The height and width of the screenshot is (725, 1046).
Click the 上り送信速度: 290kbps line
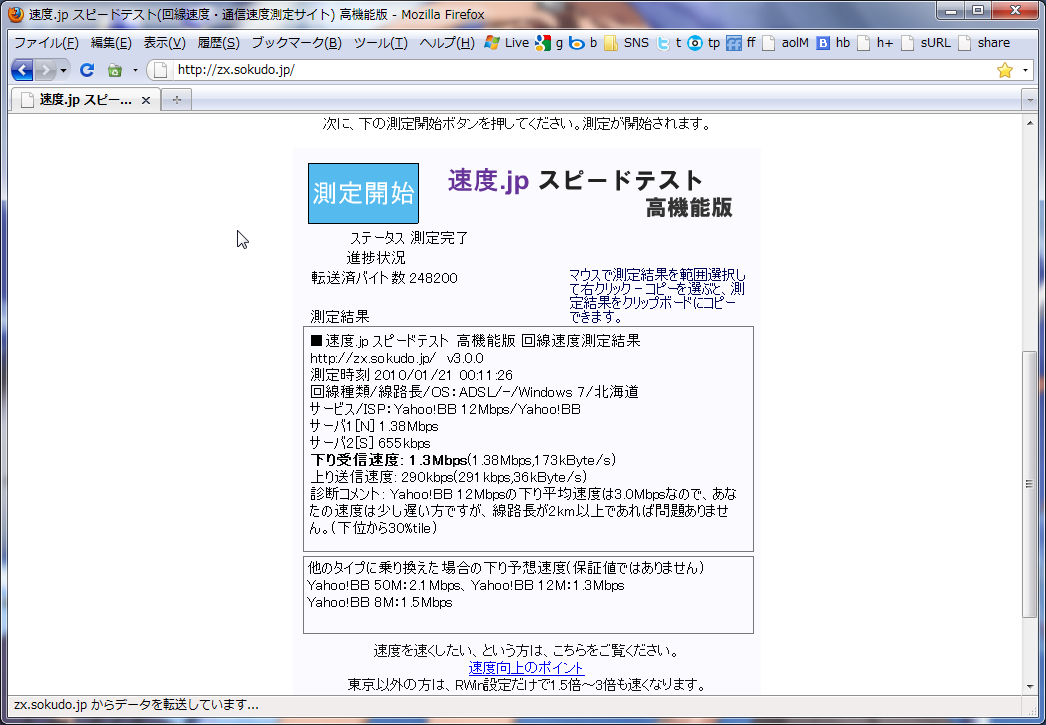tap(449, 478)
